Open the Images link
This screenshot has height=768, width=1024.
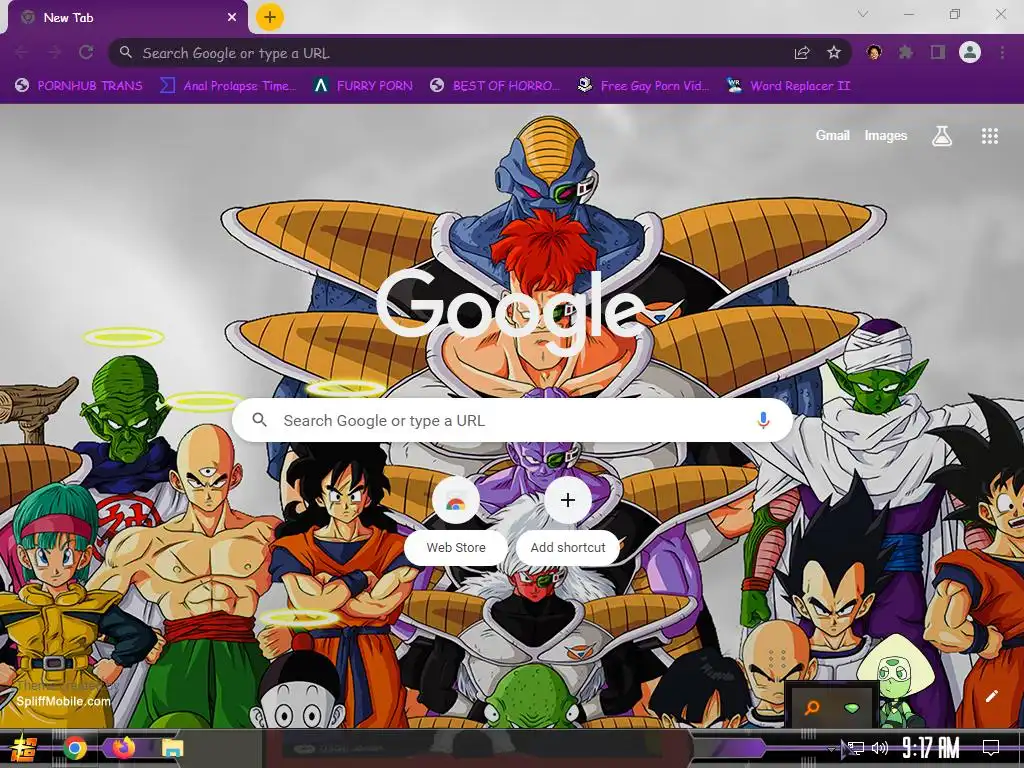pyautogui.click(x=886, y=135)
